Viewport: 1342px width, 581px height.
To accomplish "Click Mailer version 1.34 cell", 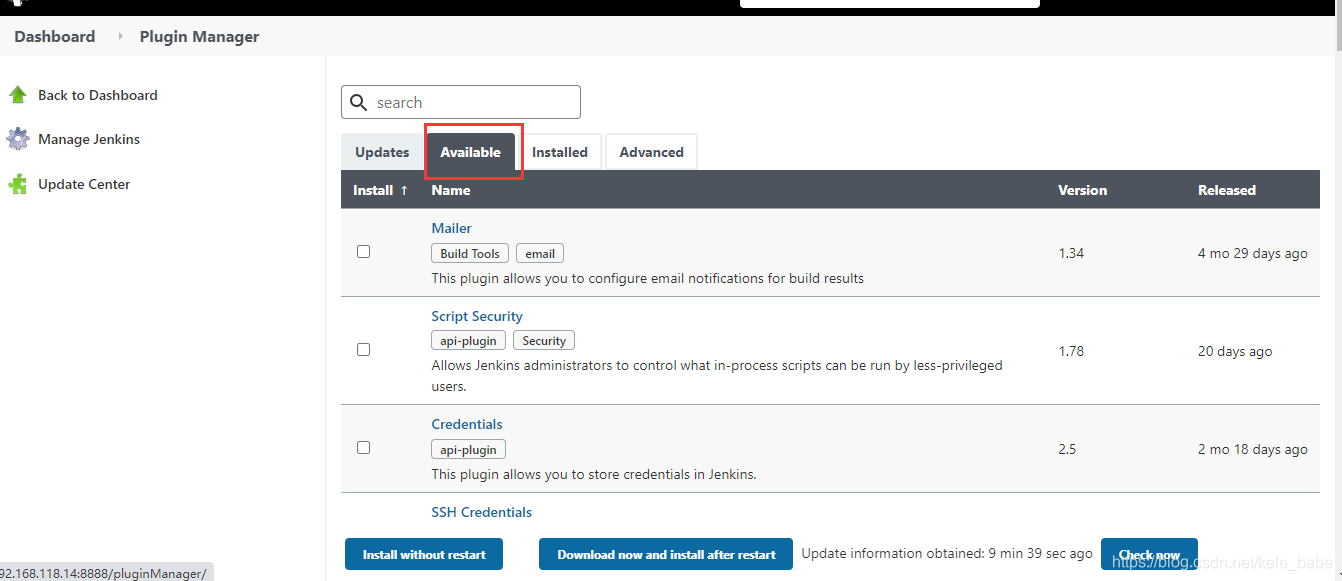I will pos(1072,253).
